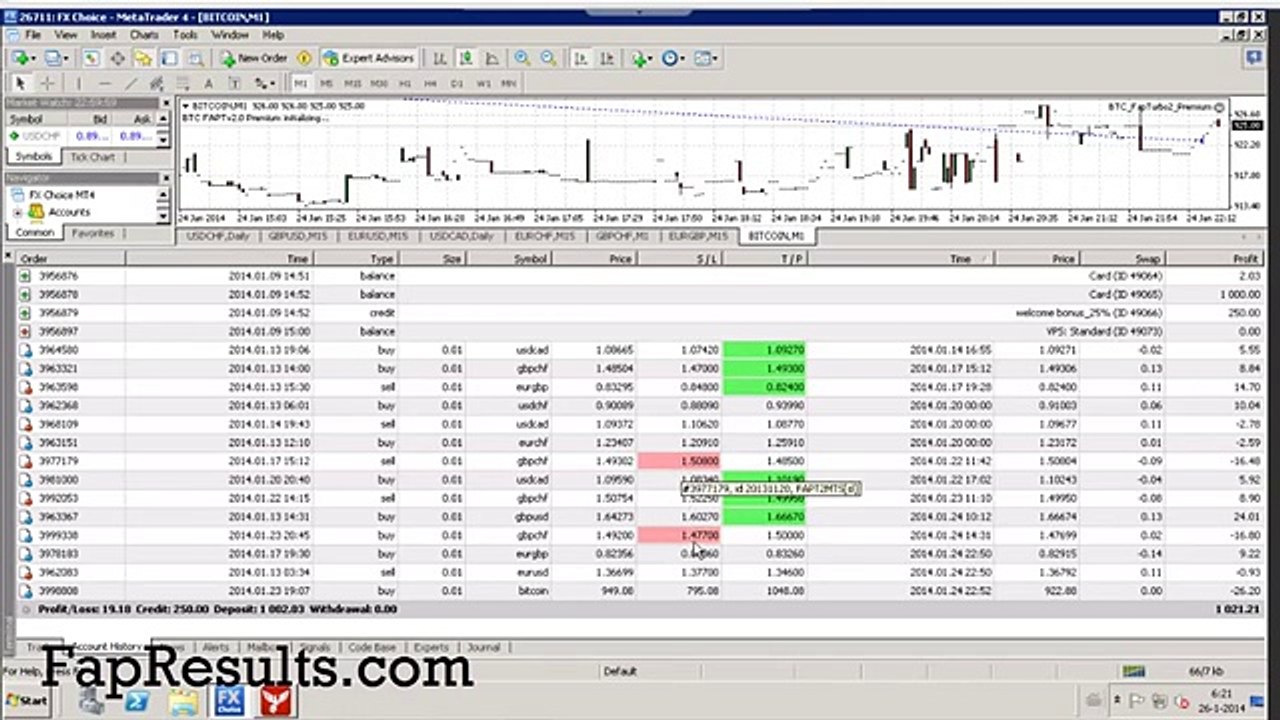Image resolution: width=1280 pixels, height=720 pixels.
Task: Toggle the Expert Advisors button
Action: coord(368,59)
